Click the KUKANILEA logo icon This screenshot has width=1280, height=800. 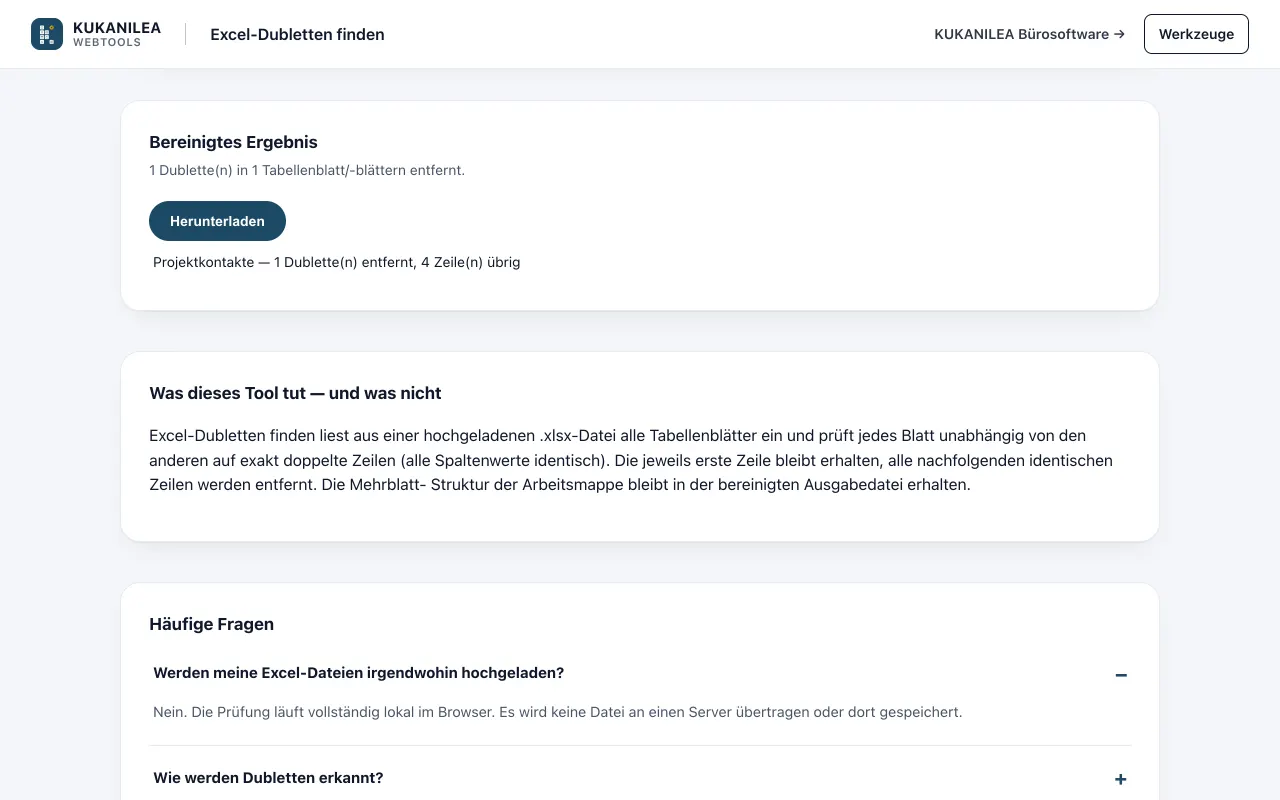pyautogui.click(x=47, y=34)
